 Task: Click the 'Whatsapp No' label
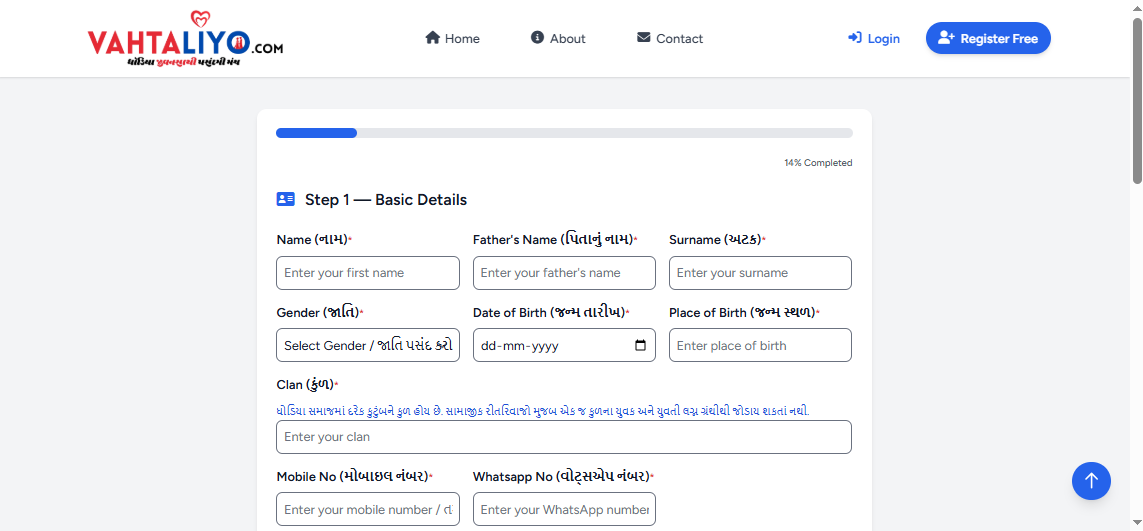pos(562,476)
